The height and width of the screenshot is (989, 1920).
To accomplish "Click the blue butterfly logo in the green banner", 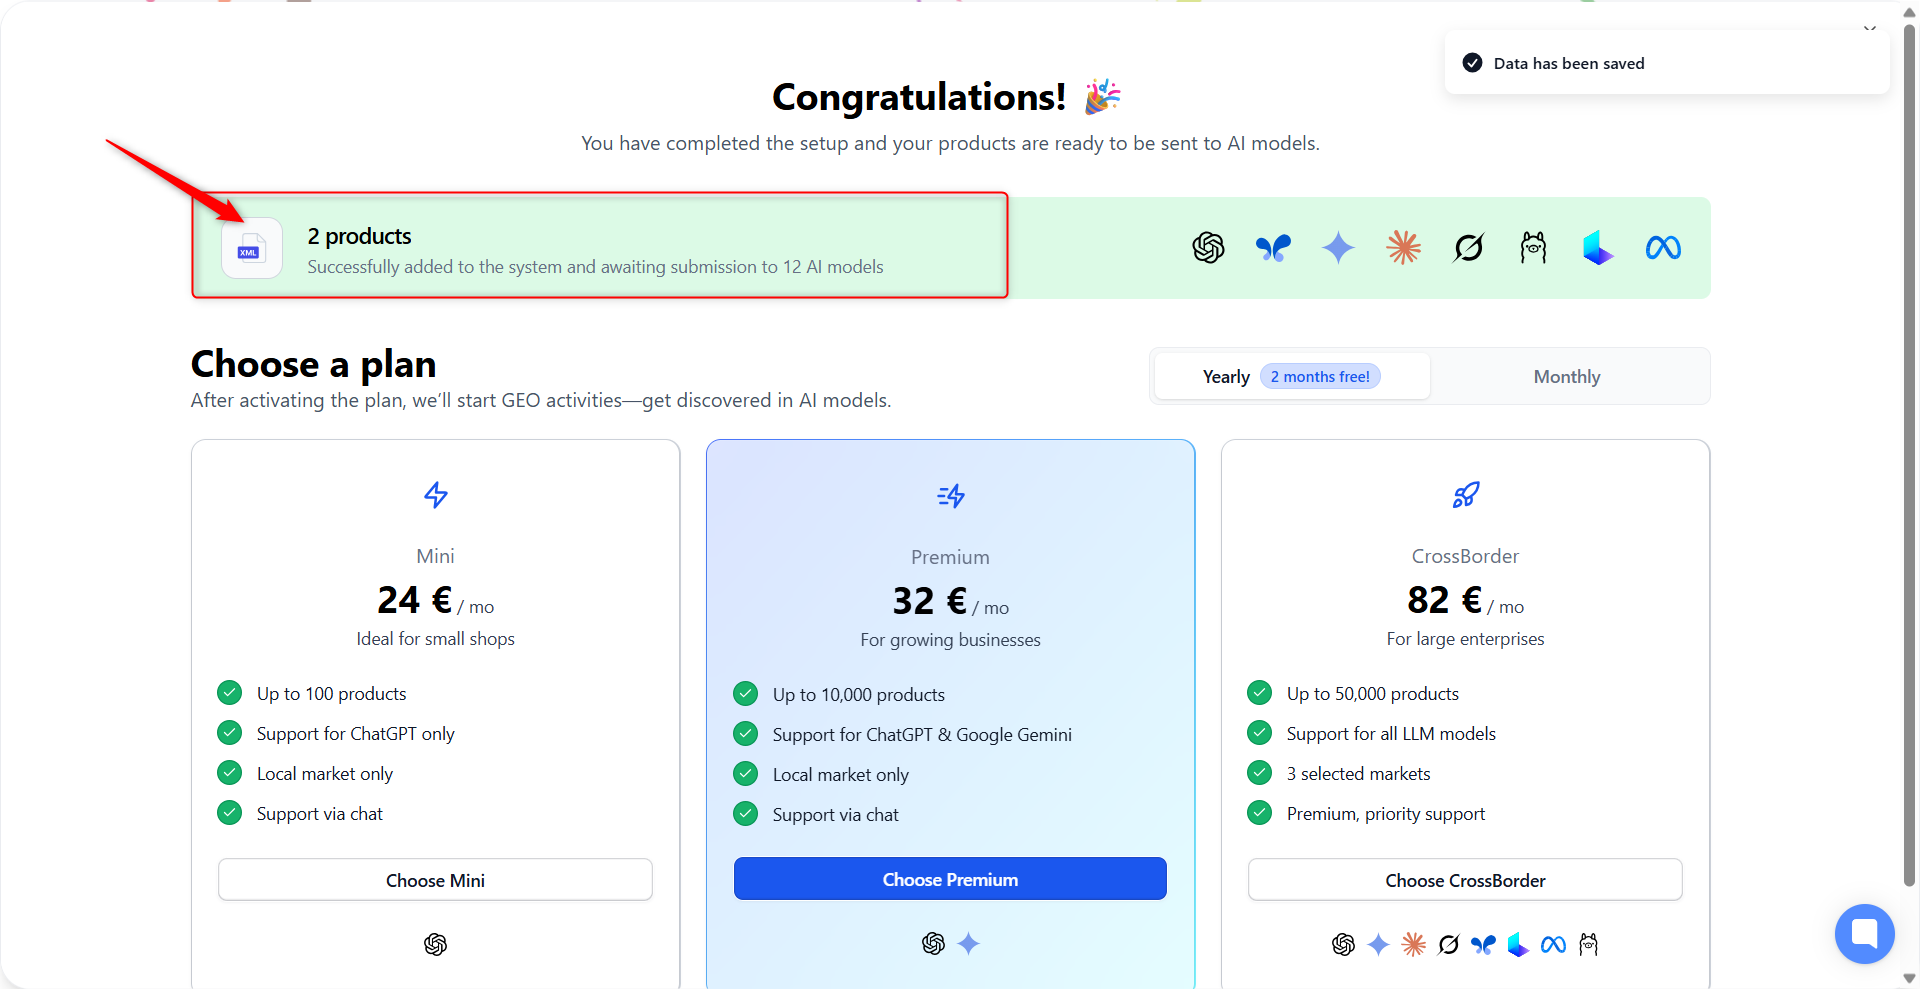I will tap(1273, 247).
